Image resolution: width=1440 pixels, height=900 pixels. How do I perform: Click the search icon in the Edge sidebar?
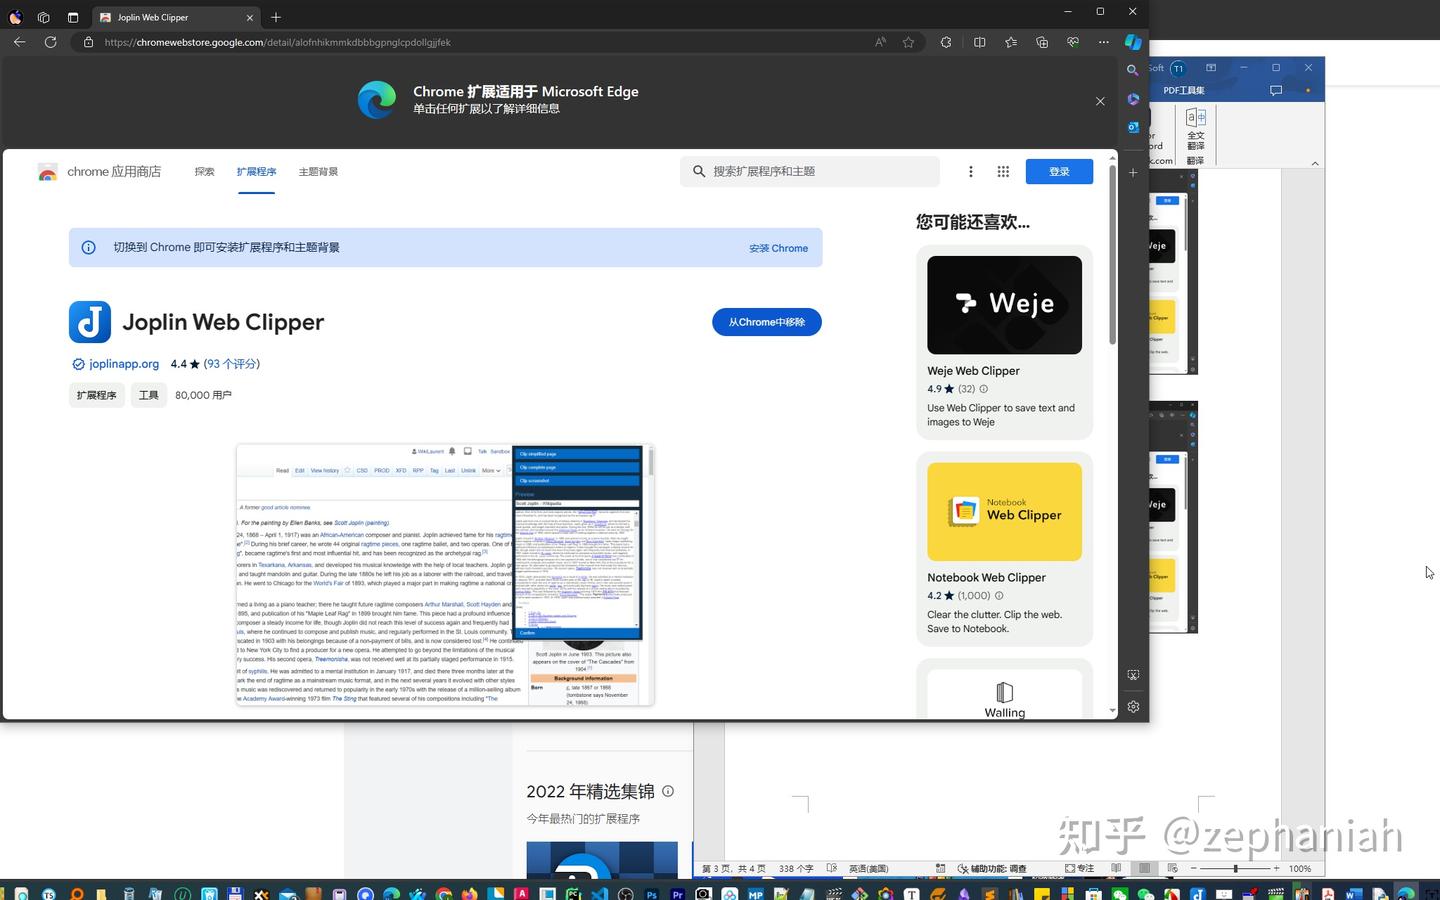click(1132, 70)
